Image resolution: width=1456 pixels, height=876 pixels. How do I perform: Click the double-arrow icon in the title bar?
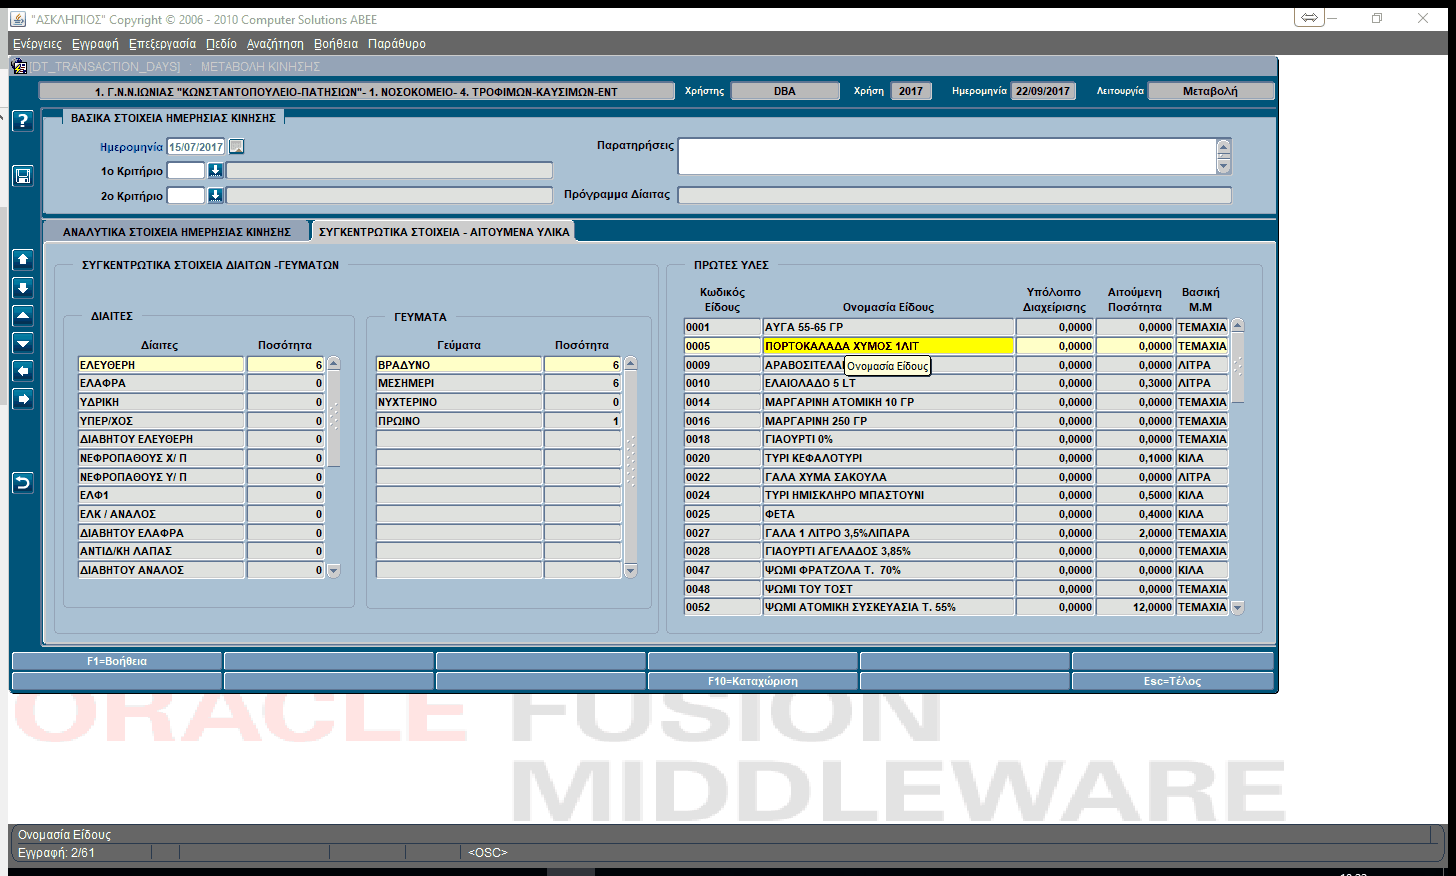(x=1309, y=18)
